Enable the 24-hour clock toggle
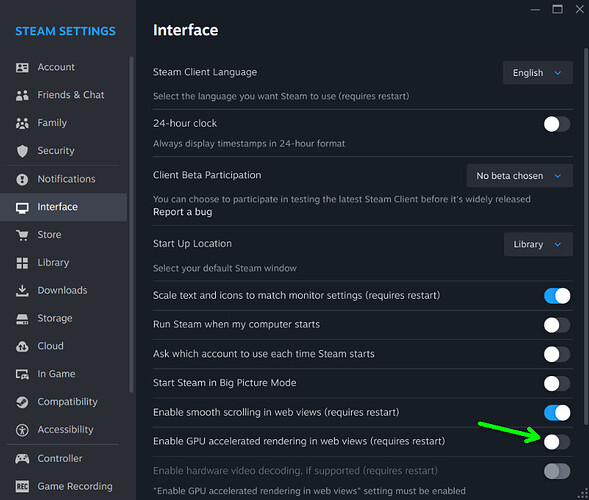The height and width of the screenshot is (500, 589). tap(557, 124)
